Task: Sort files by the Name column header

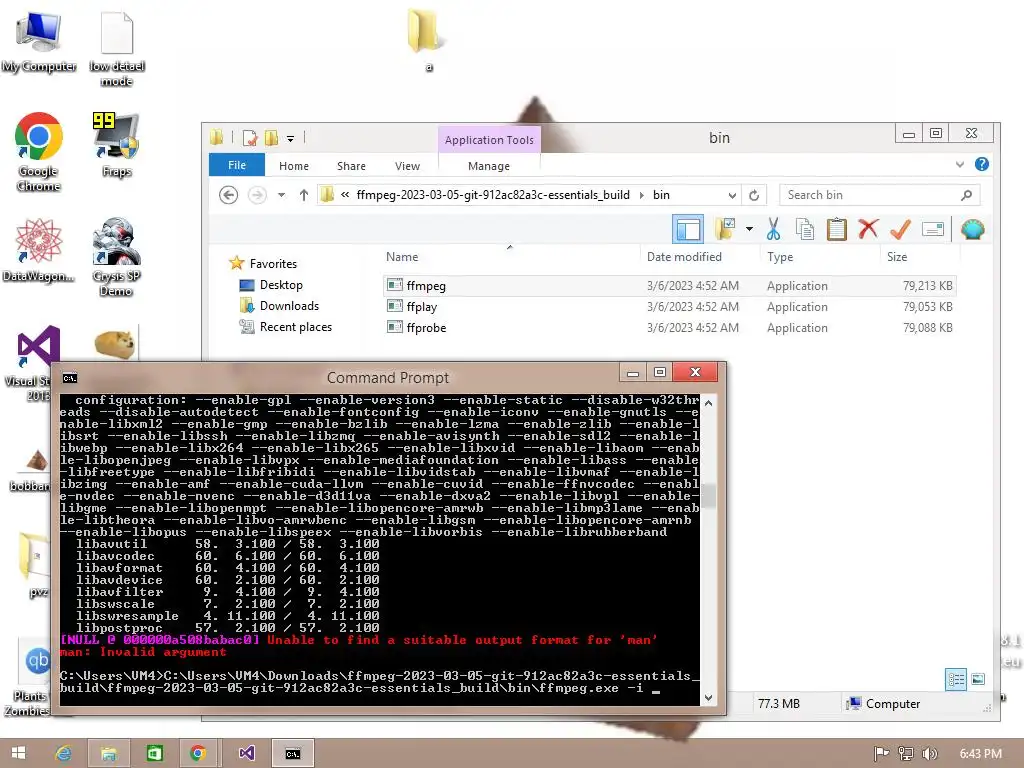Action: click(x=402, y=257)
